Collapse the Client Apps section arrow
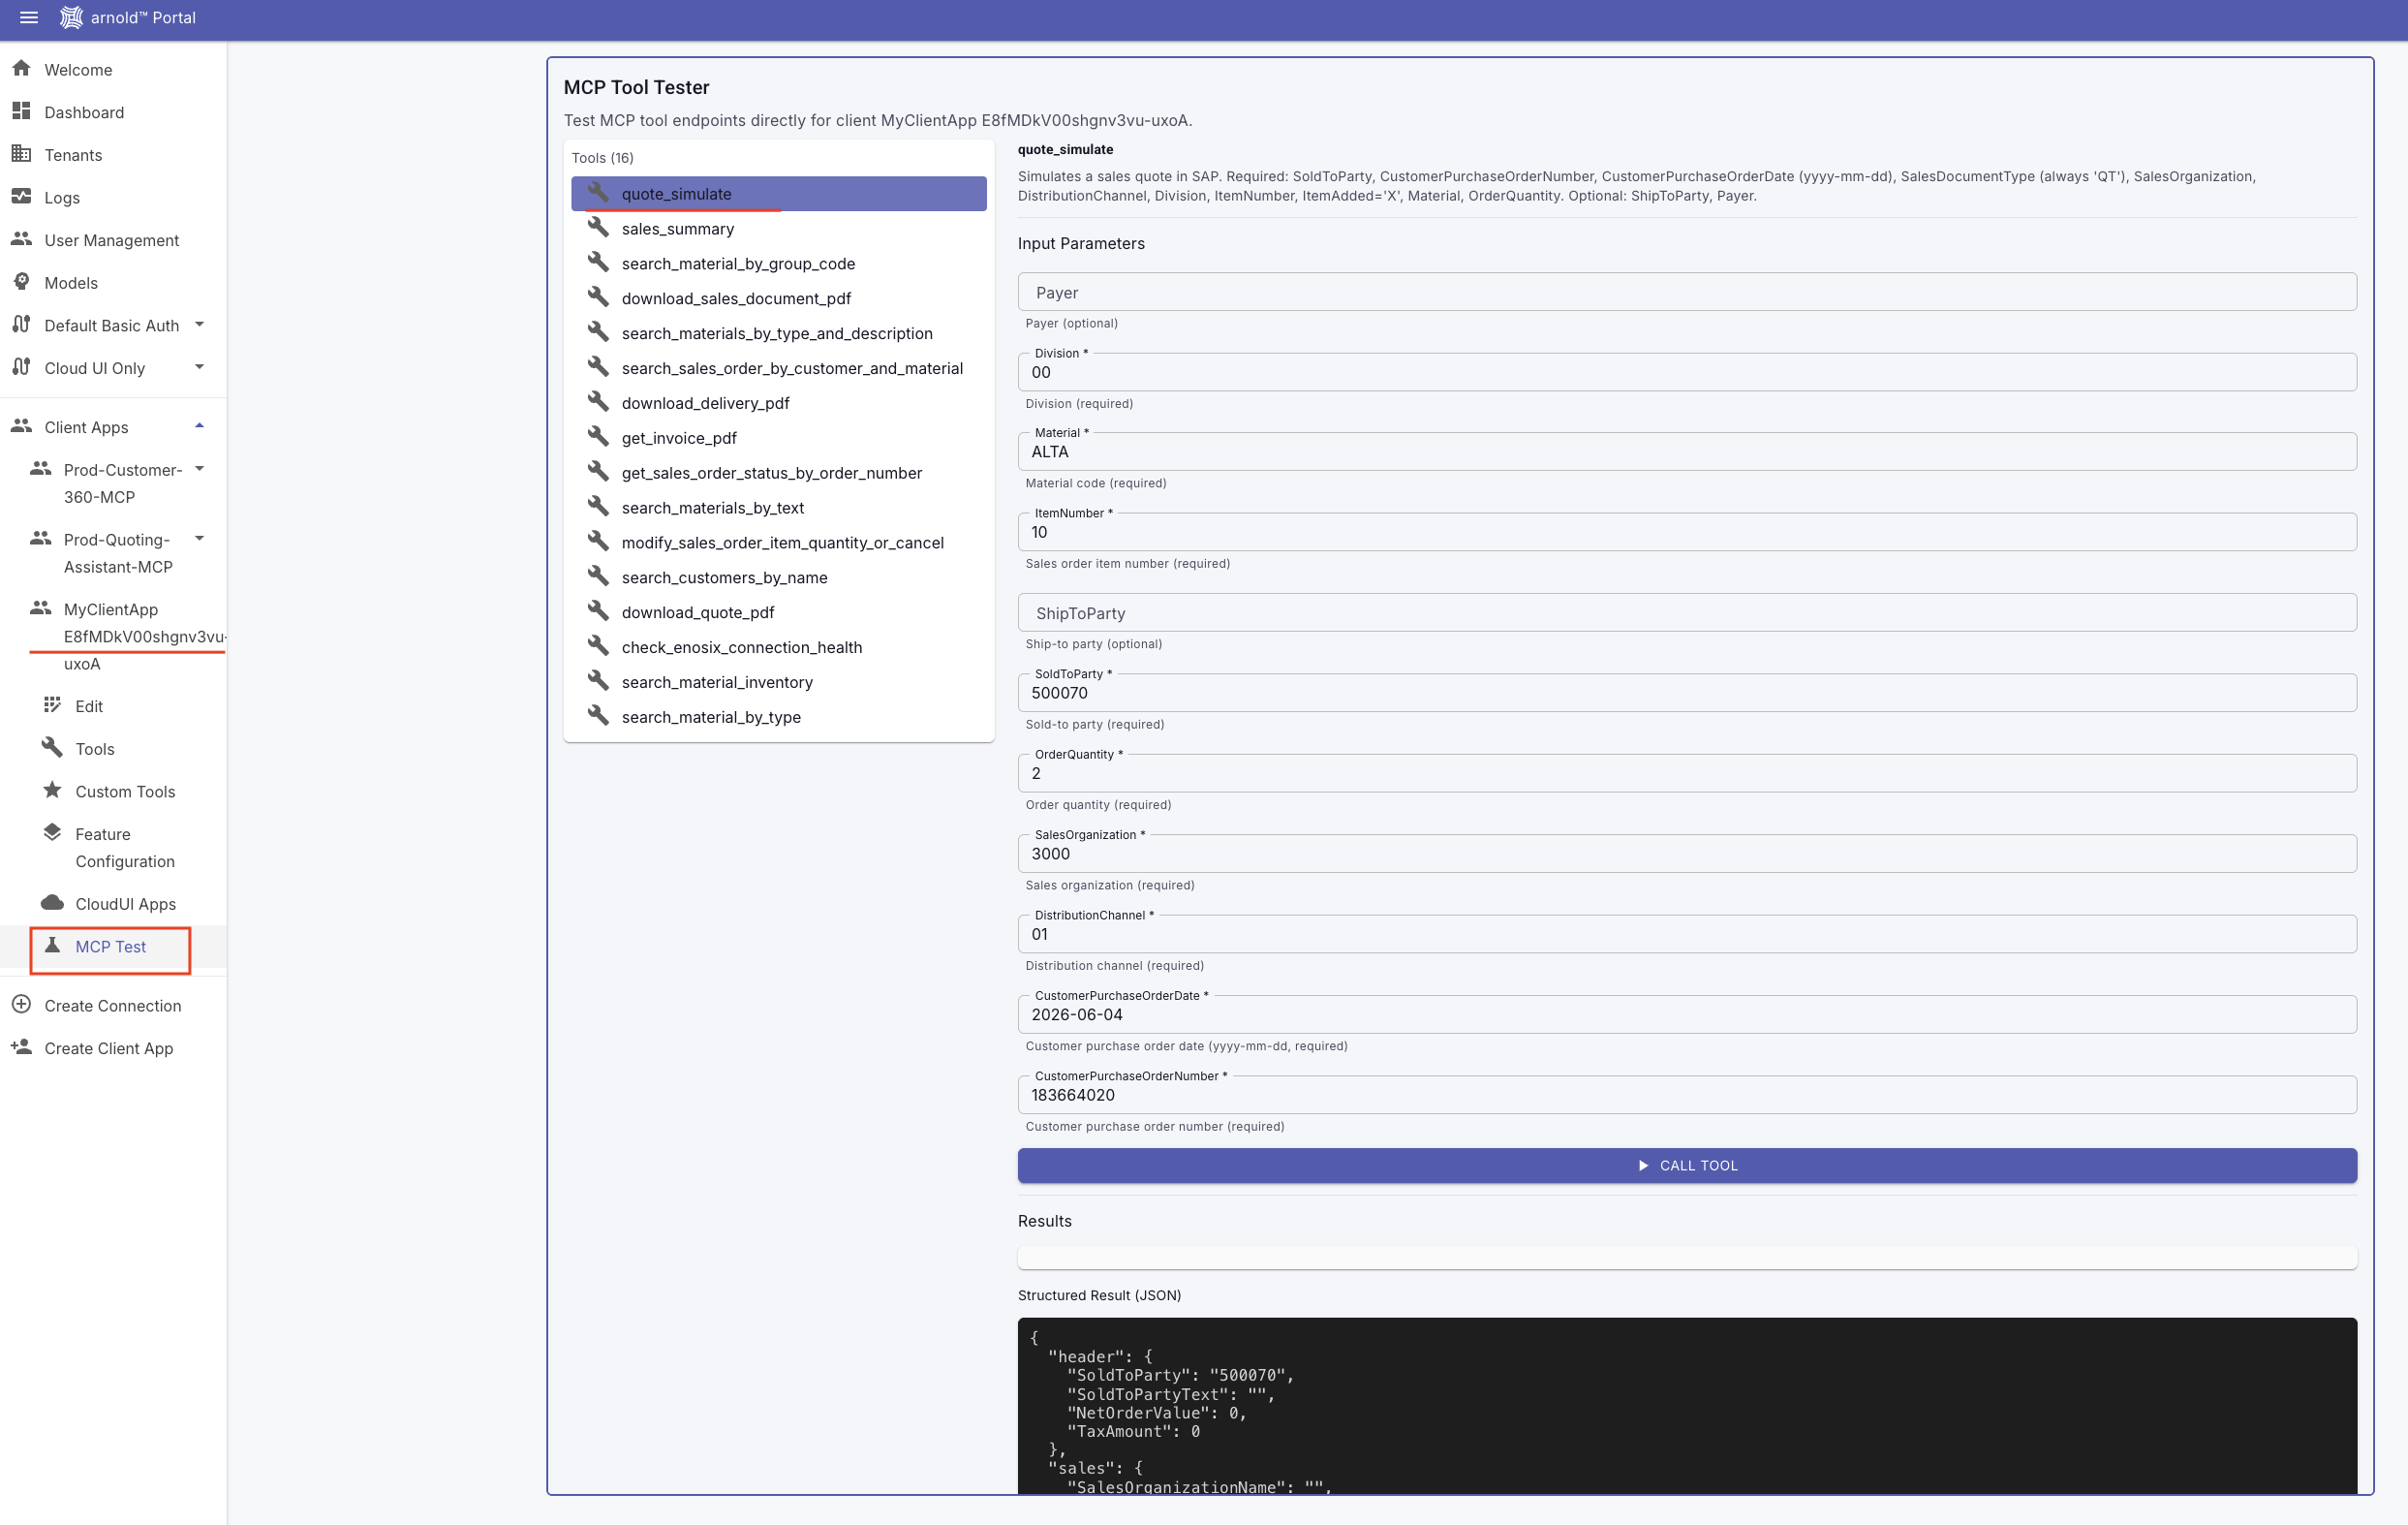Screen dimensions: 2408x1525 point(199,426)
